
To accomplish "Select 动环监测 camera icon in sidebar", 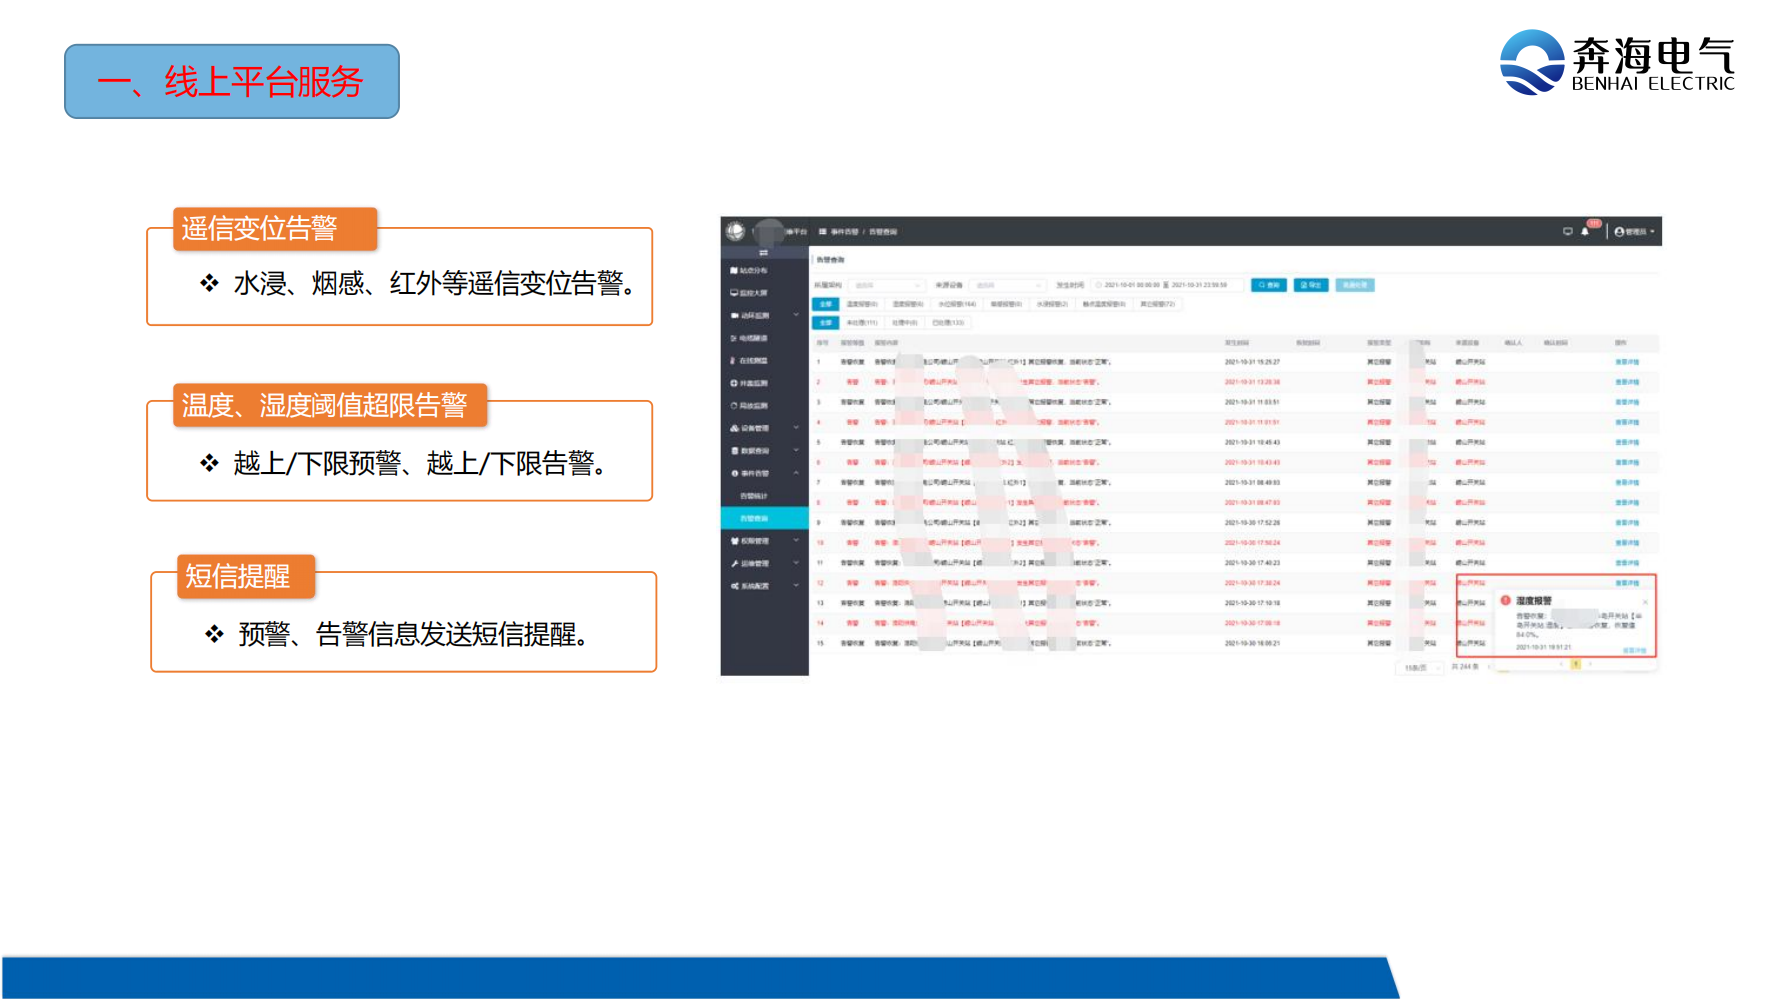I will click(x=734, y=316).
